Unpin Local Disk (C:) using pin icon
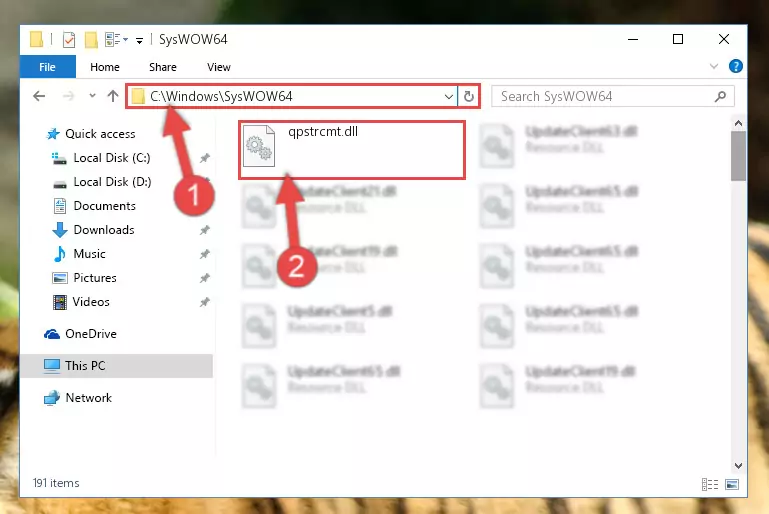The width and height of the screenshot is (769, 514). 205,158
